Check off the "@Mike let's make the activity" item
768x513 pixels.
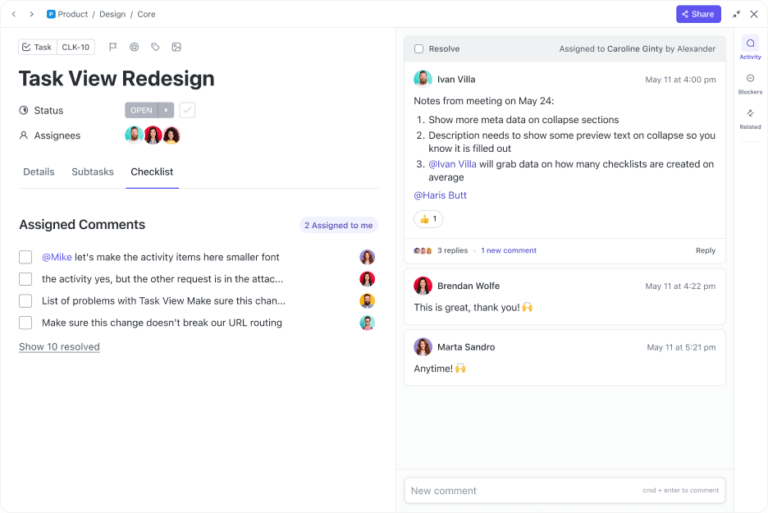coord(26,257)
